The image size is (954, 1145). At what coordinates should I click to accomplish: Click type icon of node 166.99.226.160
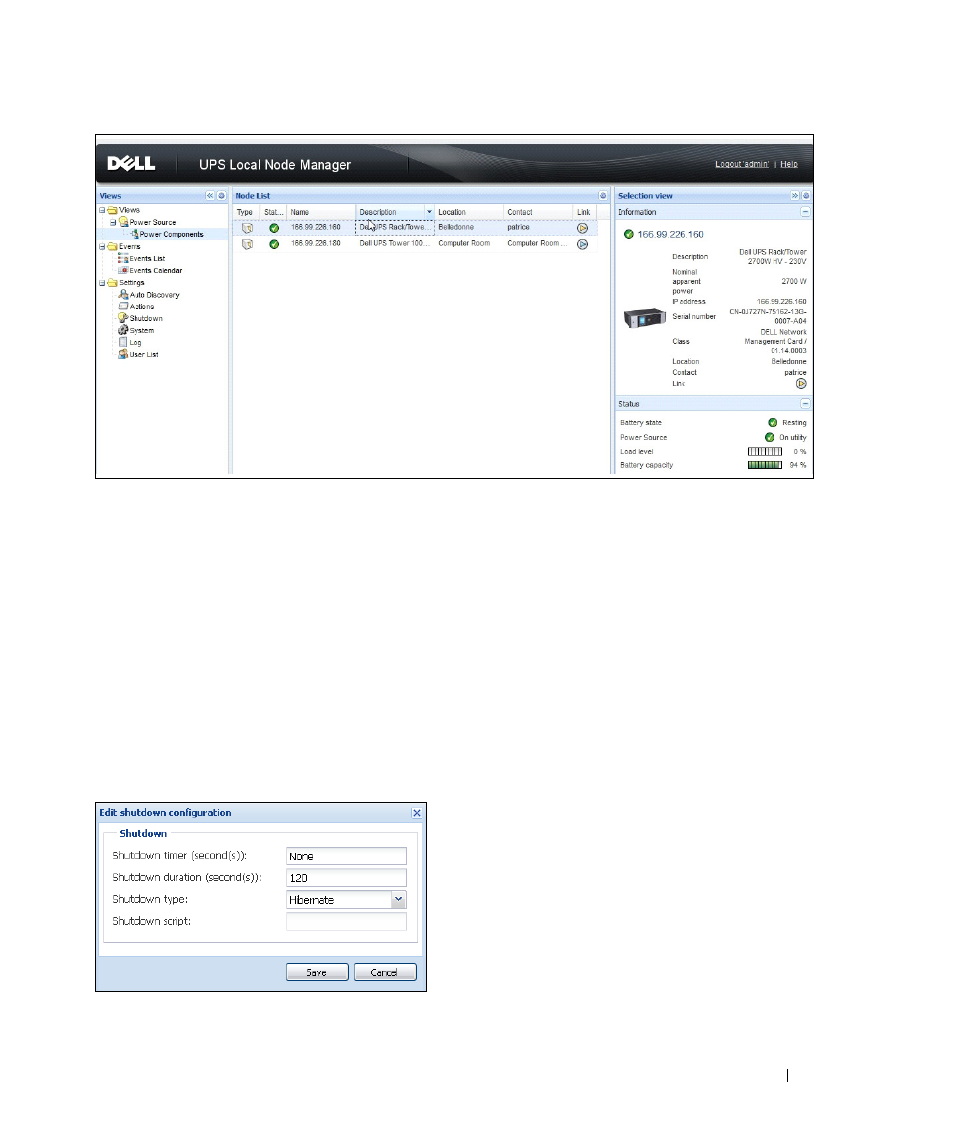(247, 228)
